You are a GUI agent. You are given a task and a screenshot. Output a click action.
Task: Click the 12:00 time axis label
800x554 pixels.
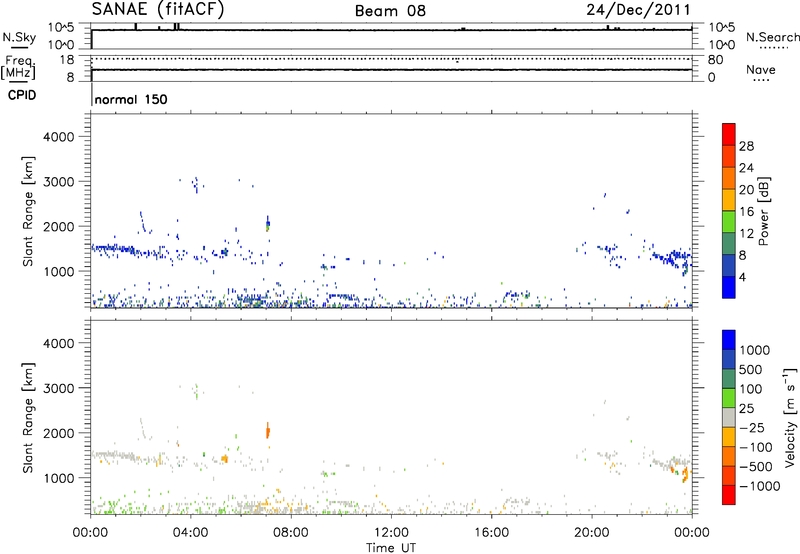click(x=391, y=533)
